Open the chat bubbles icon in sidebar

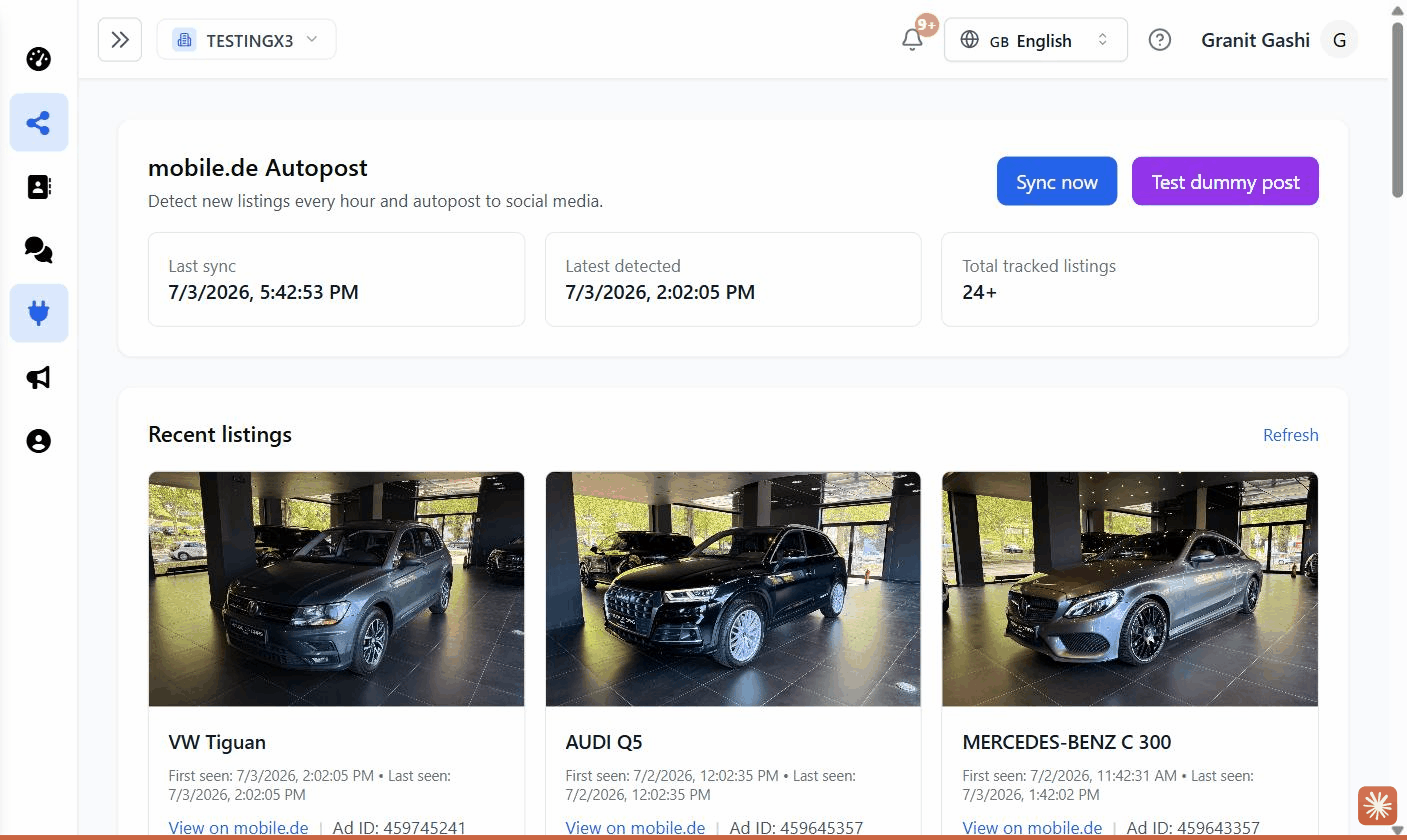point(38,250)
